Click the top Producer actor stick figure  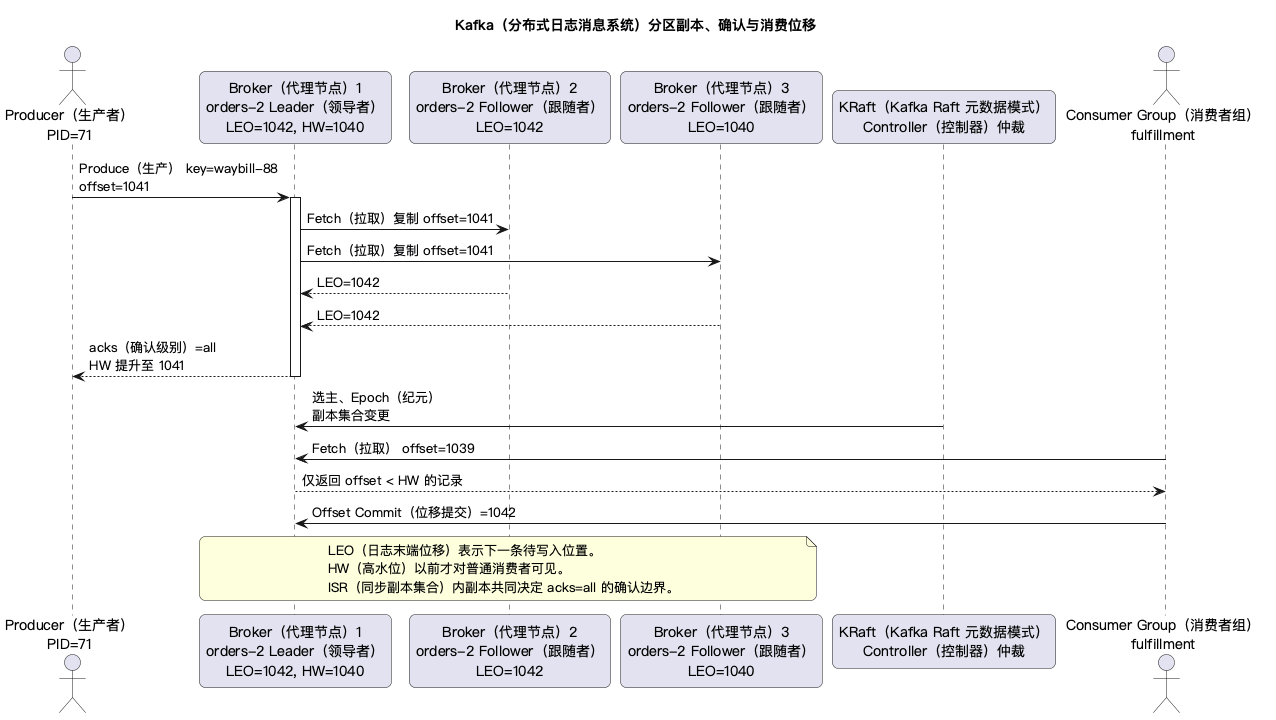pyautogui.click(x=71, y=75)
